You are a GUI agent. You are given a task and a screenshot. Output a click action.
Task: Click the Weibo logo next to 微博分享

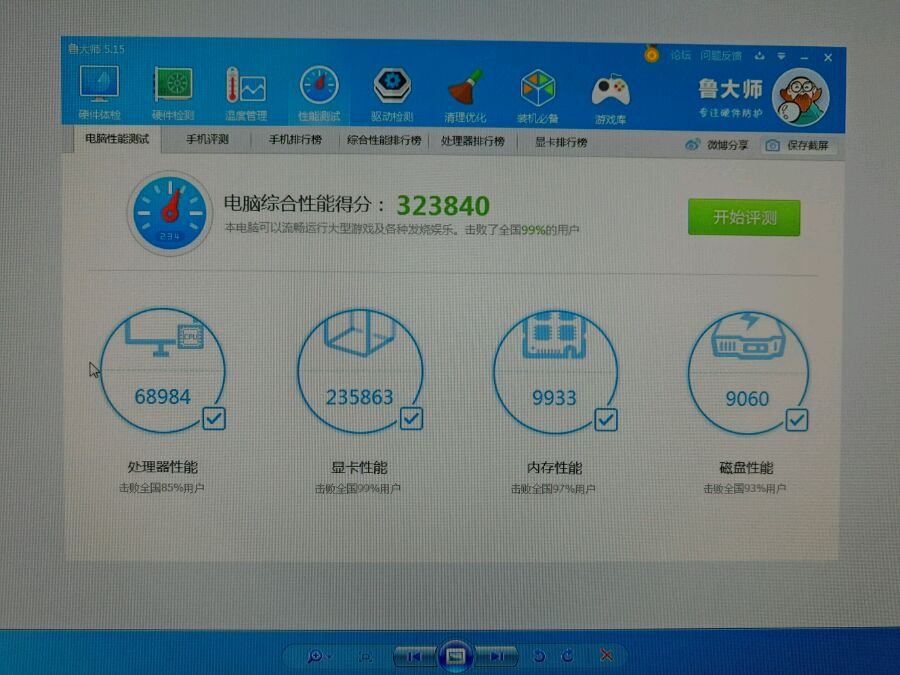[693, 145]
